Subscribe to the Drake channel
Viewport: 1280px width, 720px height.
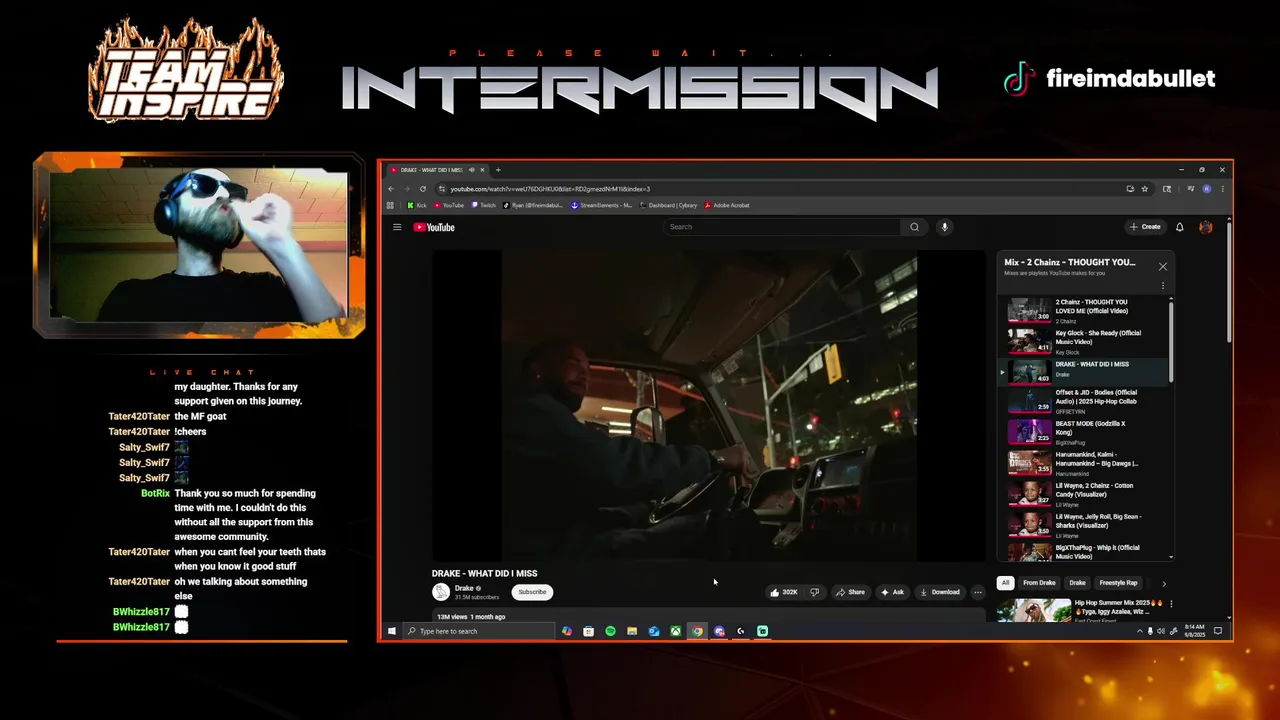(x=532, y=592)
